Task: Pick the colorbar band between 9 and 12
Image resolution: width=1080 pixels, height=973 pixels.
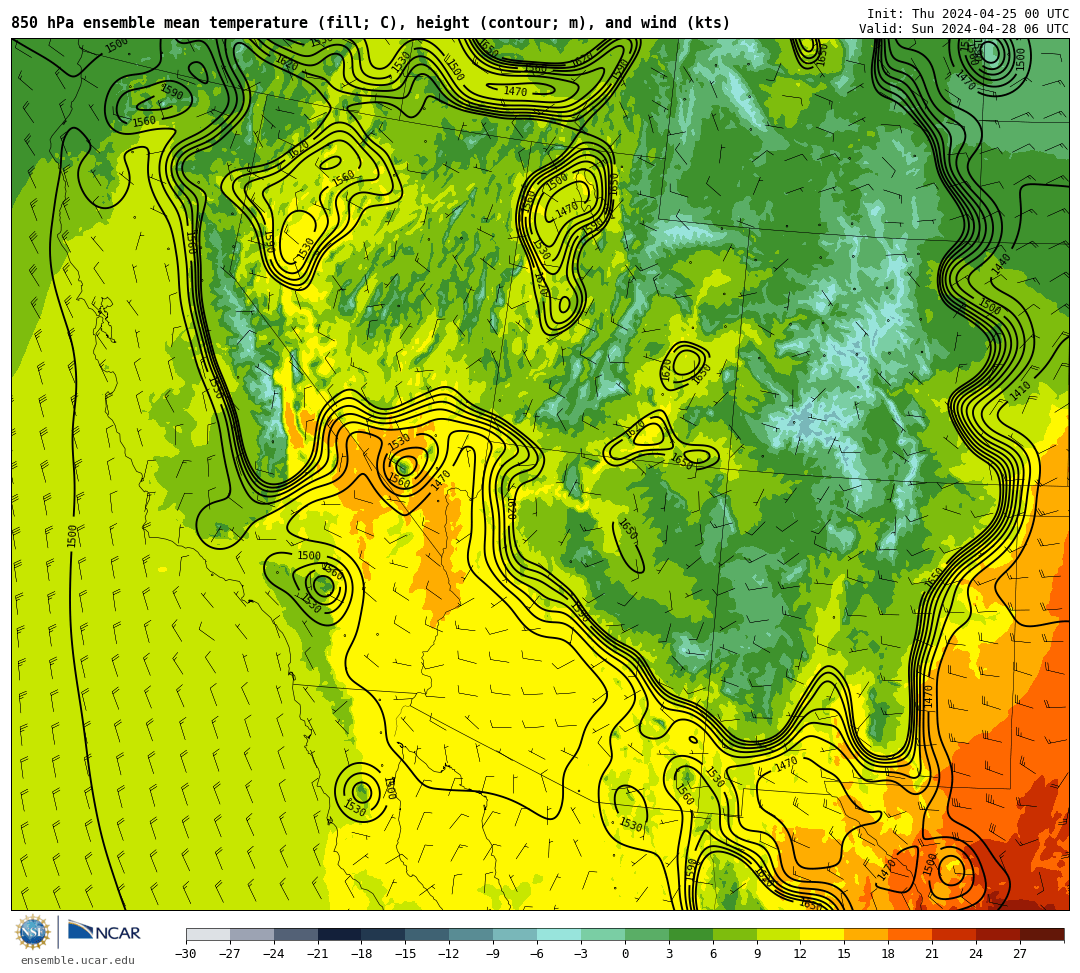Action: click(779, 934)
